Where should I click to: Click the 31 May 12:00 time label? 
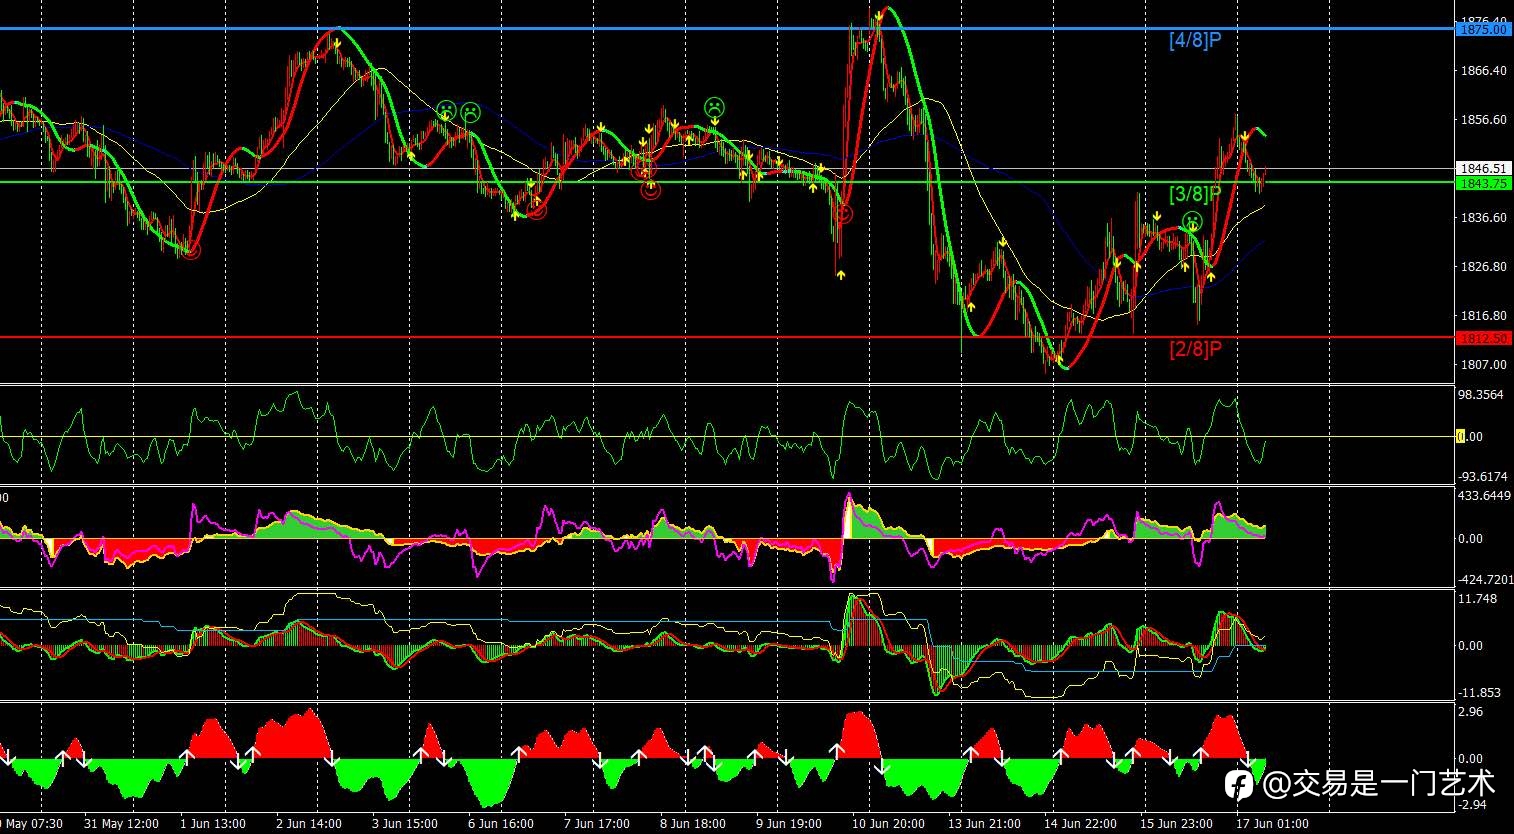(x=121, y=824)
